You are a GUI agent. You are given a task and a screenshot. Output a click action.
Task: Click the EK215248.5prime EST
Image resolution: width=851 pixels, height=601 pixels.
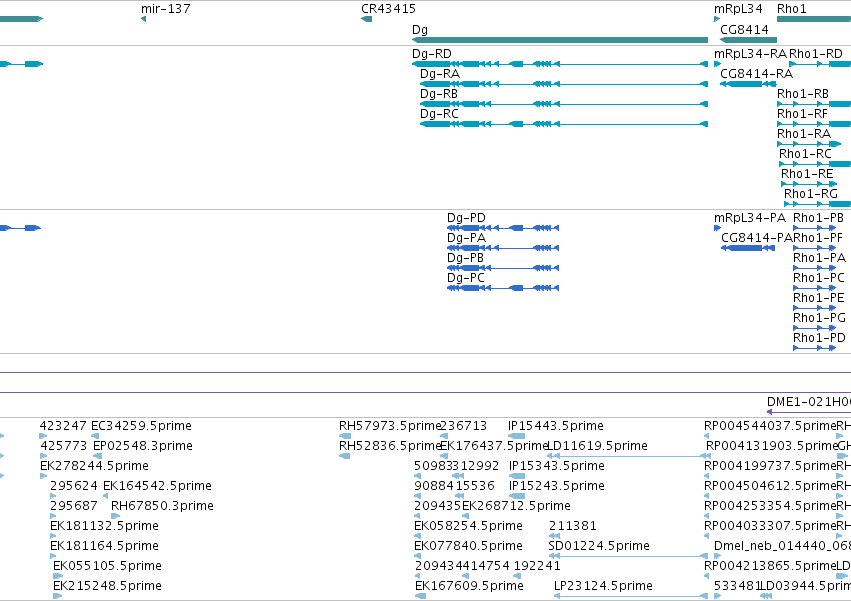click(57, 597)
